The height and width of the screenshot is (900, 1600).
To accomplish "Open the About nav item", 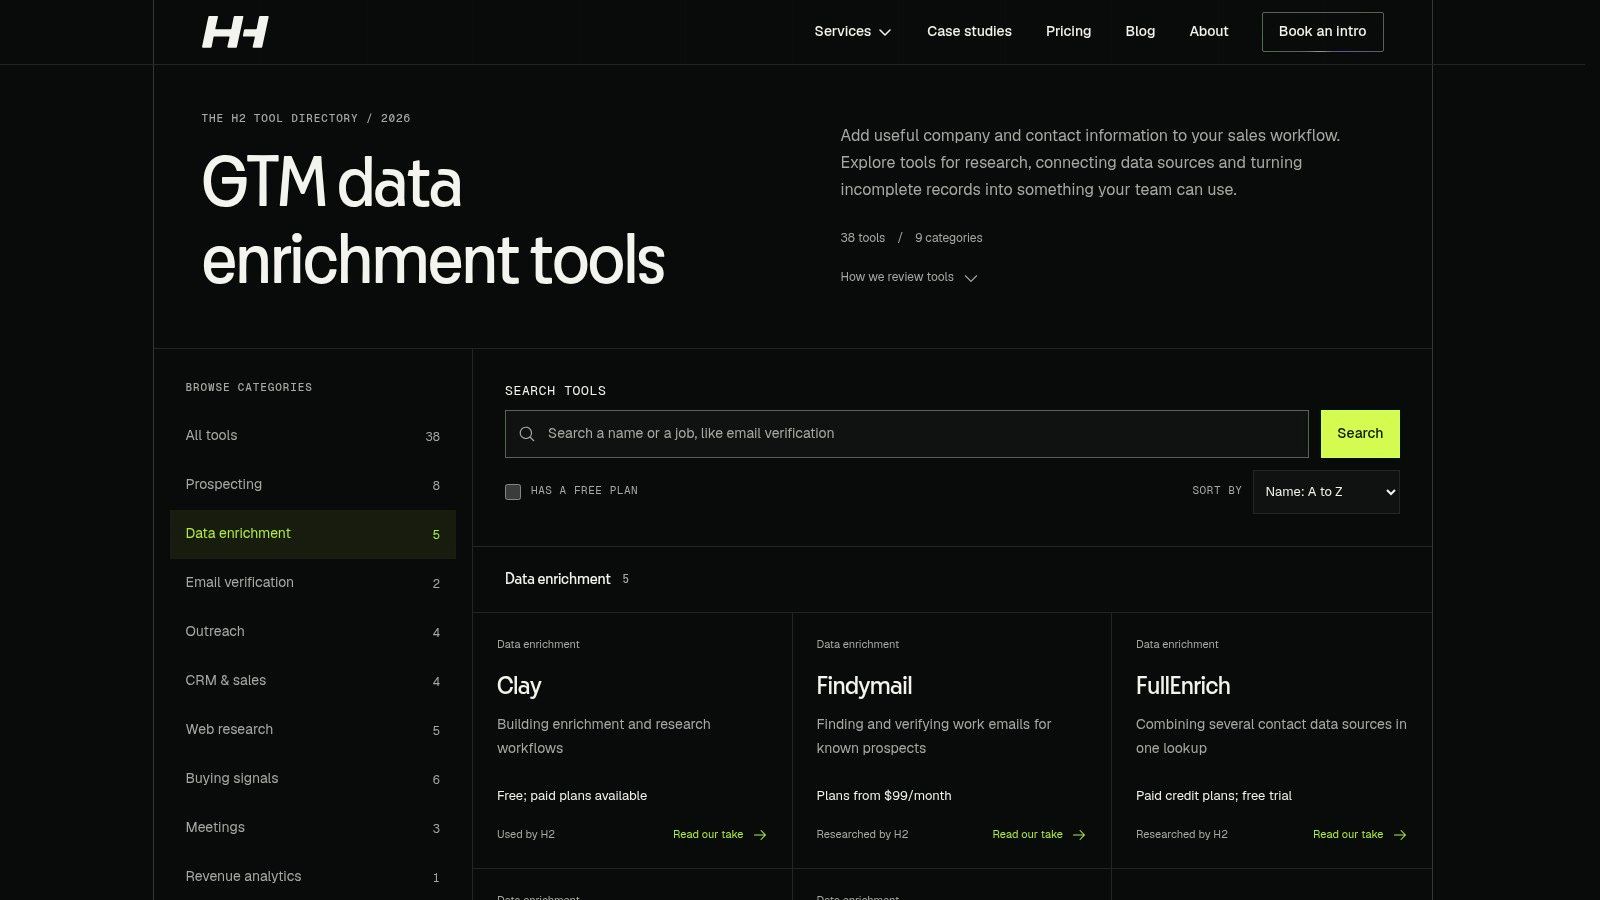I will [1209, 31].
